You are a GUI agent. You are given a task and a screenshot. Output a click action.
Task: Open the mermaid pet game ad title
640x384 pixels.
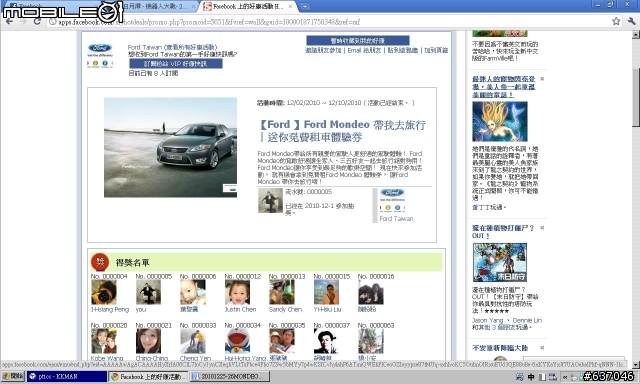point(504,87)
